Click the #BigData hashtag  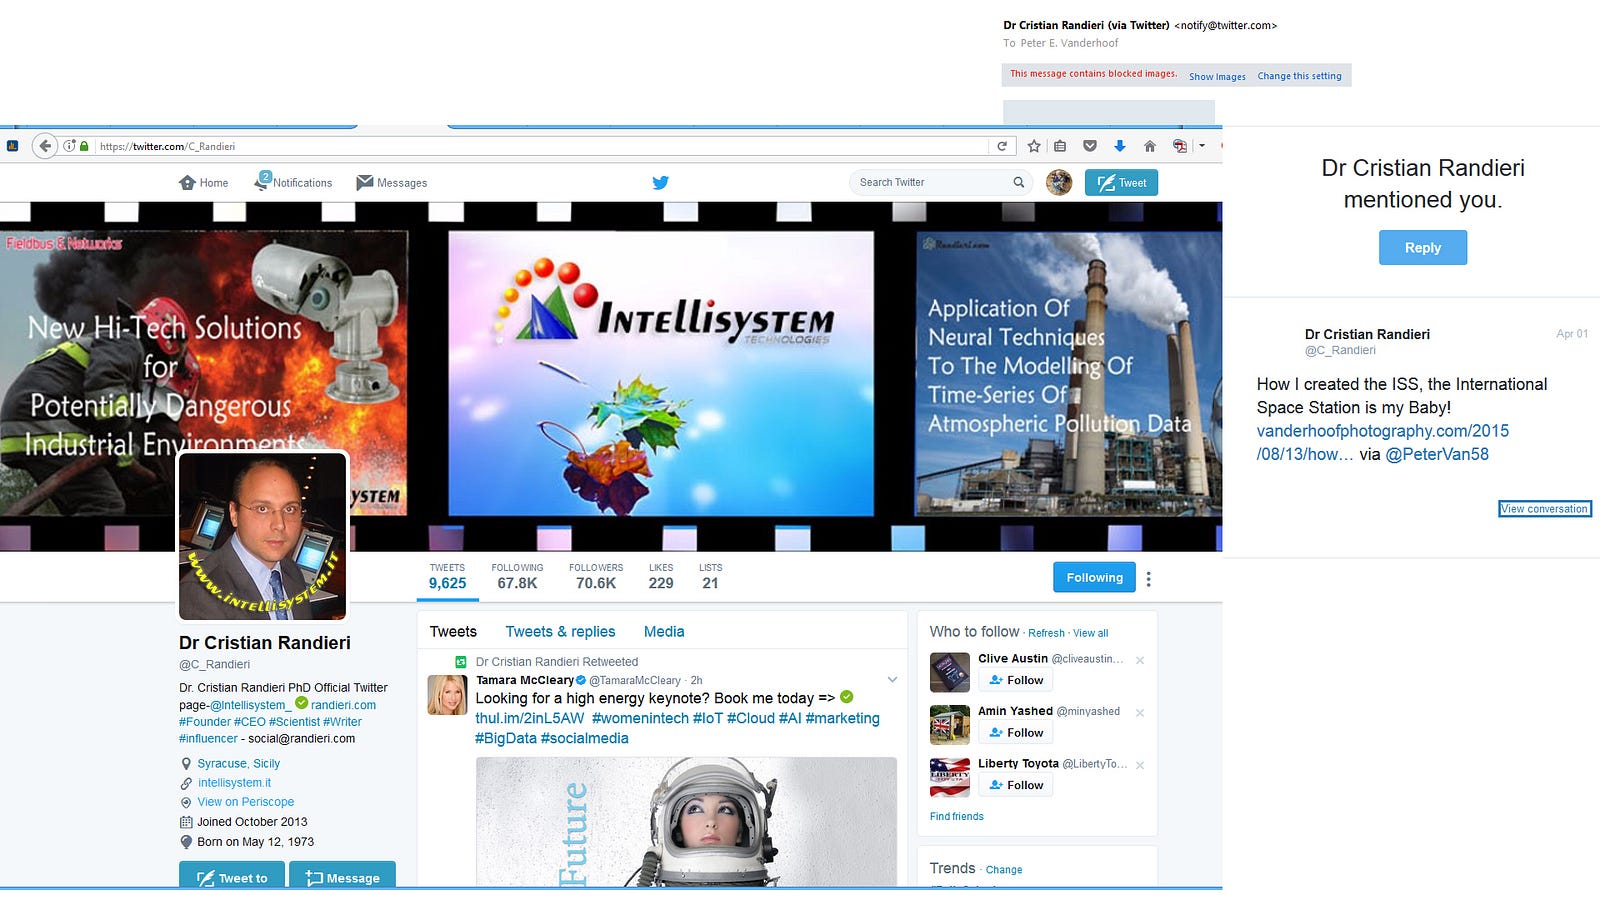point(505,738)
